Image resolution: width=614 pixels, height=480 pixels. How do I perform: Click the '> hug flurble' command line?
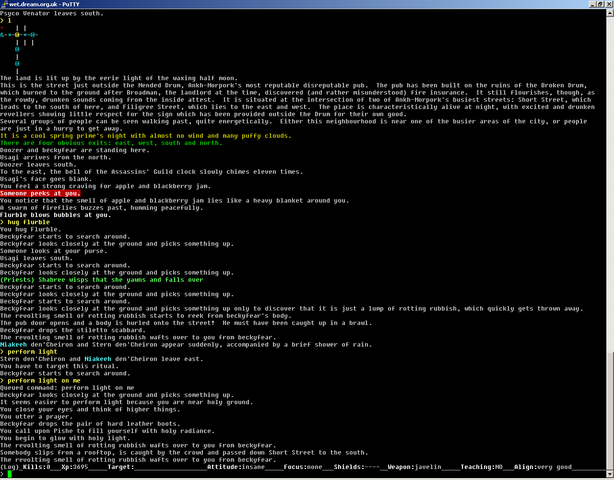25,222
